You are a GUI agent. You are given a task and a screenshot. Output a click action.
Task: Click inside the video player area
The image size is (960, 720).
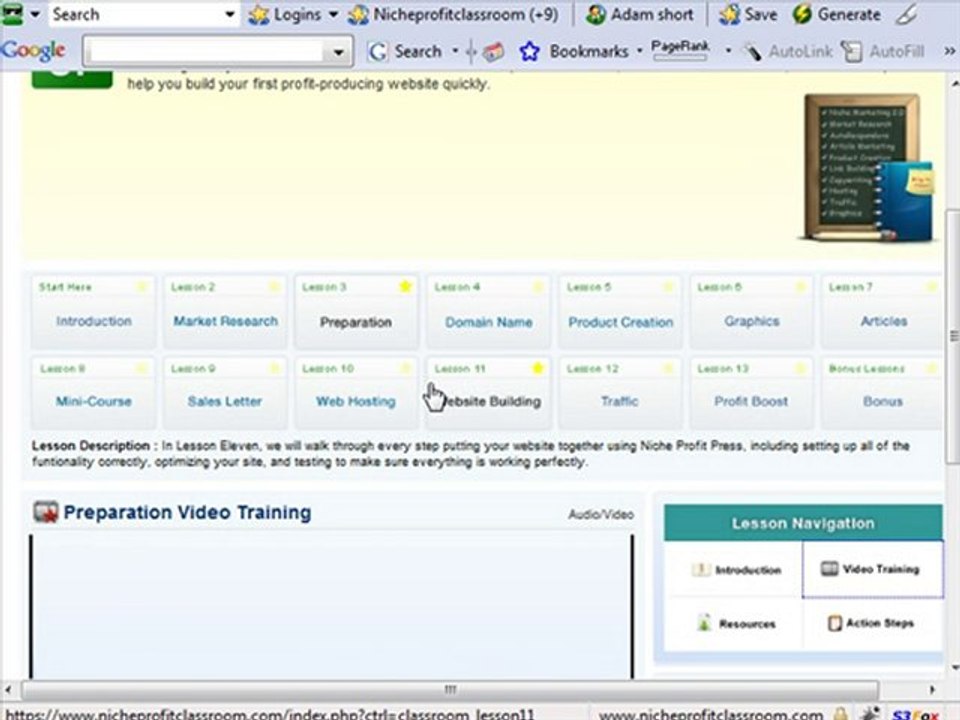[x=331, y=606]
